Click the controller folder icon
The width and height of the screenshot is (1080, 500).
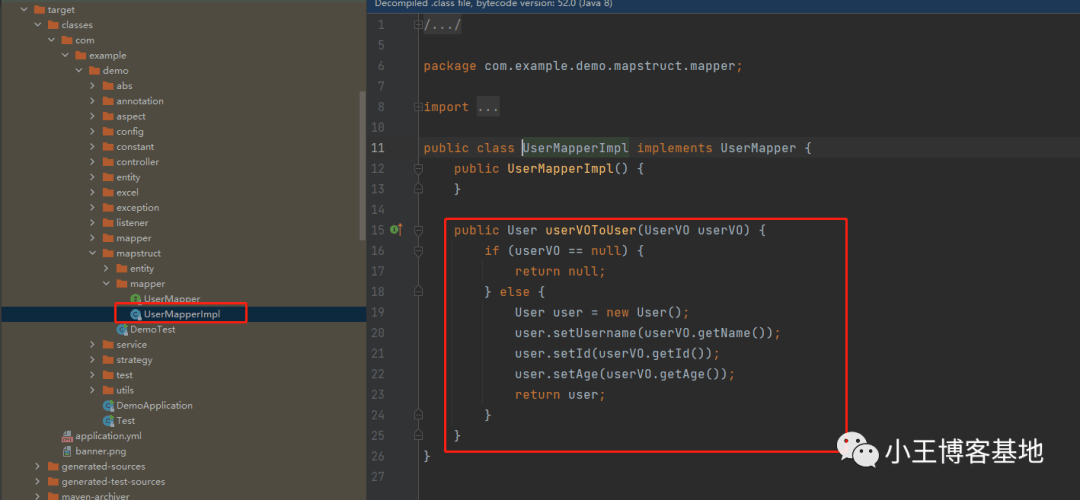108,162
